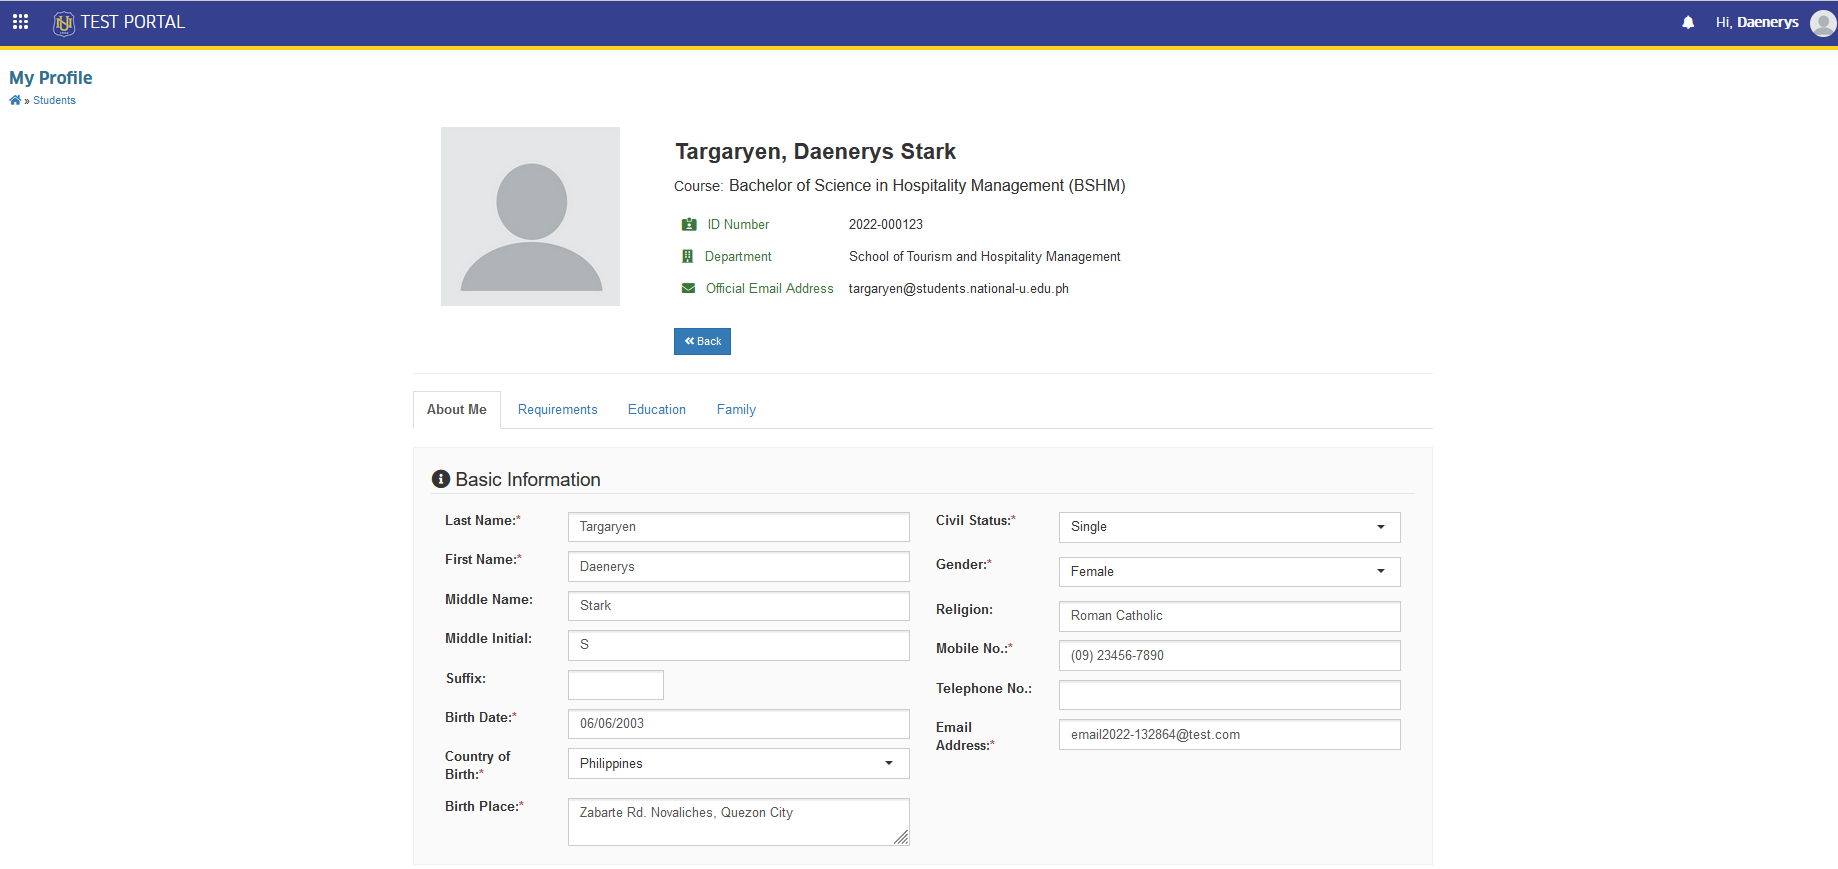Click the empty Suffix input field
Viewport: 1838px width, 869px height.
pos(616,685)
